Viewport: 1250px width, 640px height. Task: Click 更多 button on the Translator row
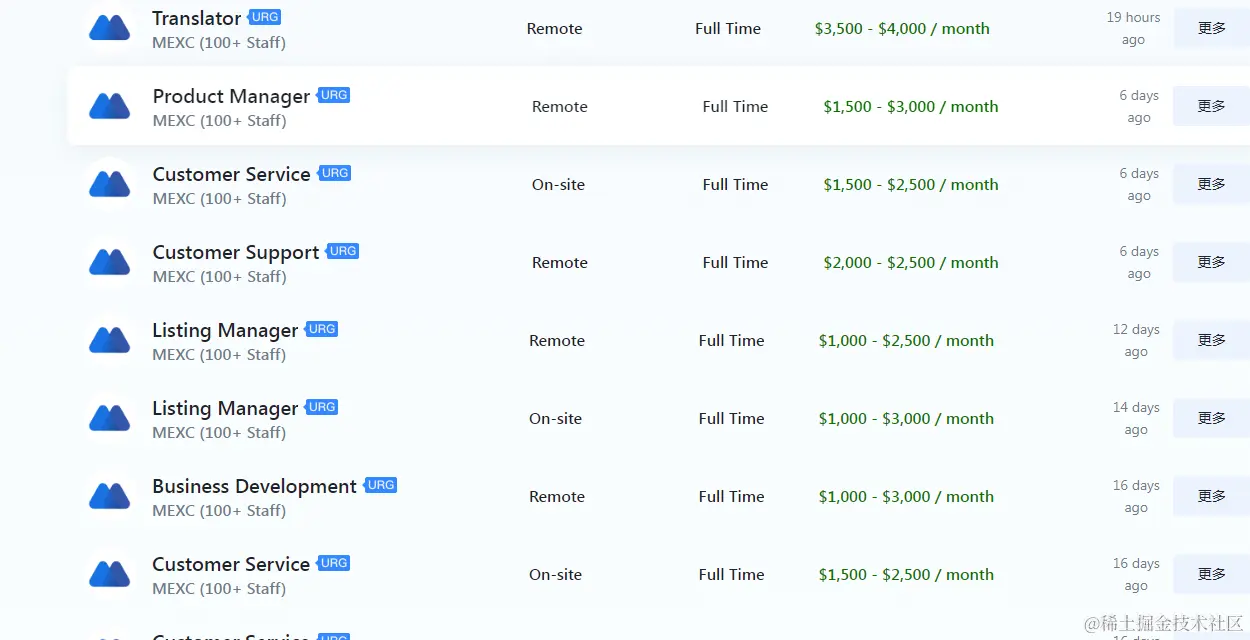pos(1211,28)
